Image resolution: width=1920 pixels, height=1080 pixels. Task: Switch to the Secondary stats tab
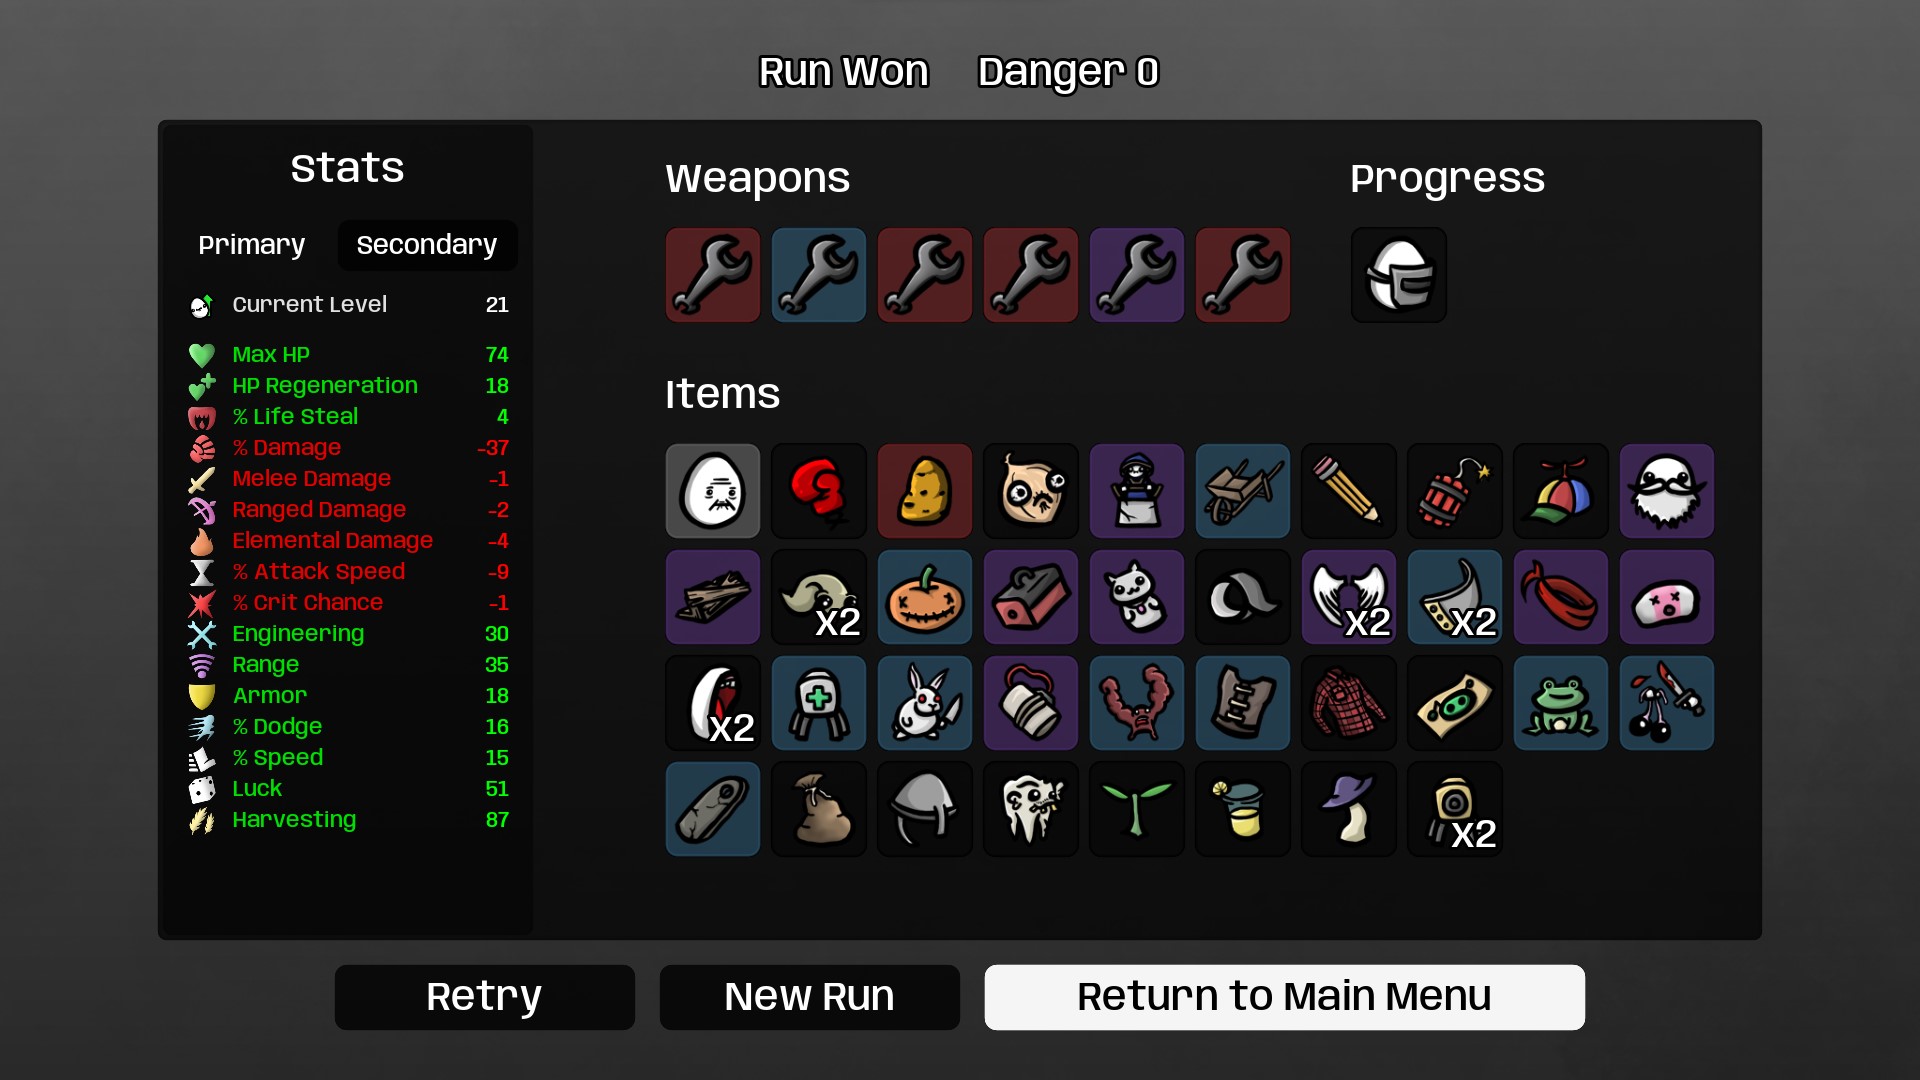point(427,245)
